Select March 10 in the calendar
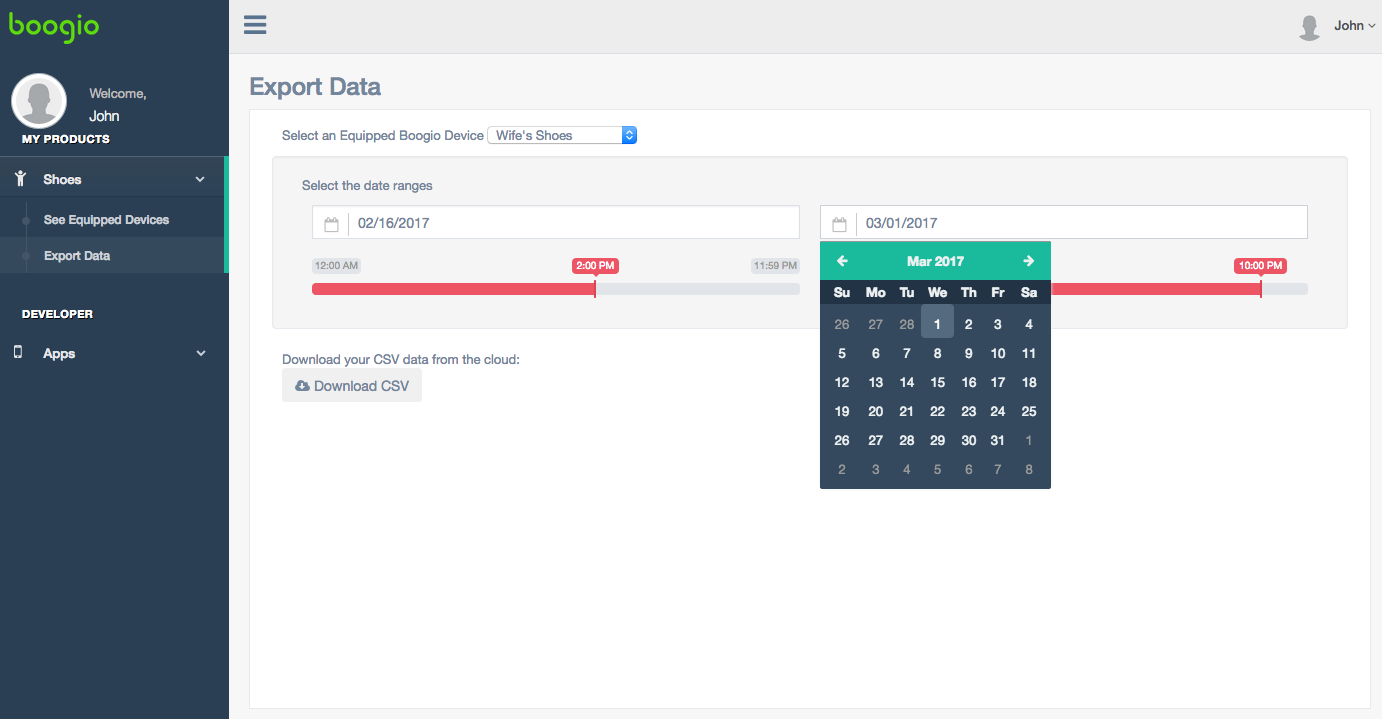The height and width of the screenshot is (719, 1382). (997, 353)
